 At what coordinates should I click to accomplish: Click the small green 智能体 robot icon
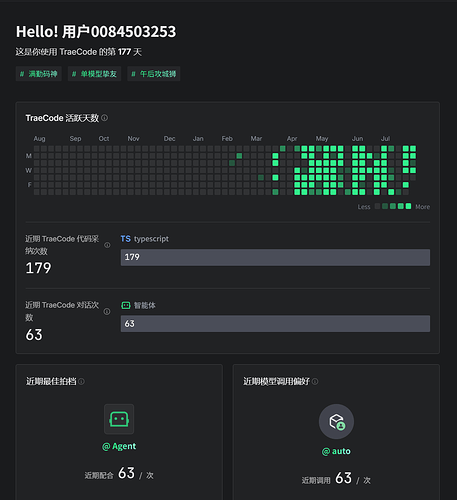pyautogui.click(x=126, y=305)
